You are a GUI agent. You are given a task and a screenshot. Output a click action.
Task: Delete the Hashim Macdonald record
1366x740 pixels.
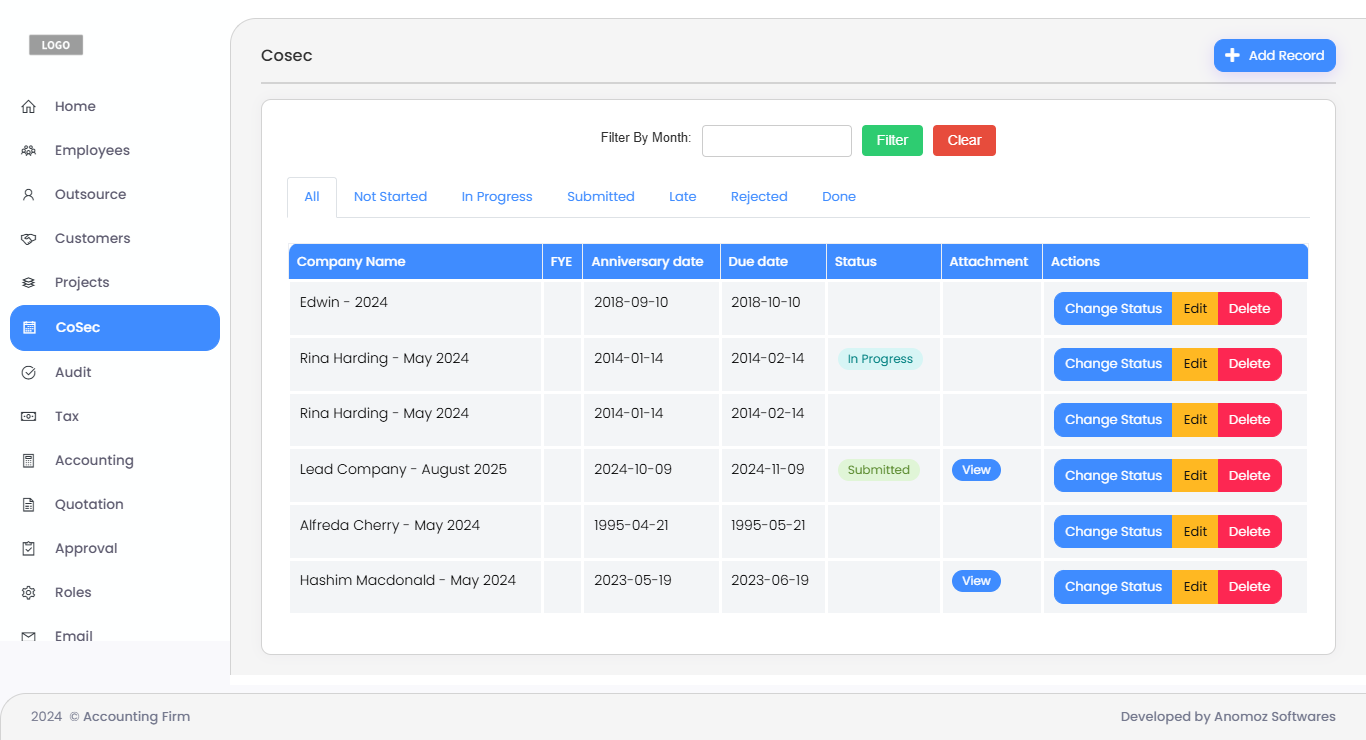click(x=1249, y=587)
